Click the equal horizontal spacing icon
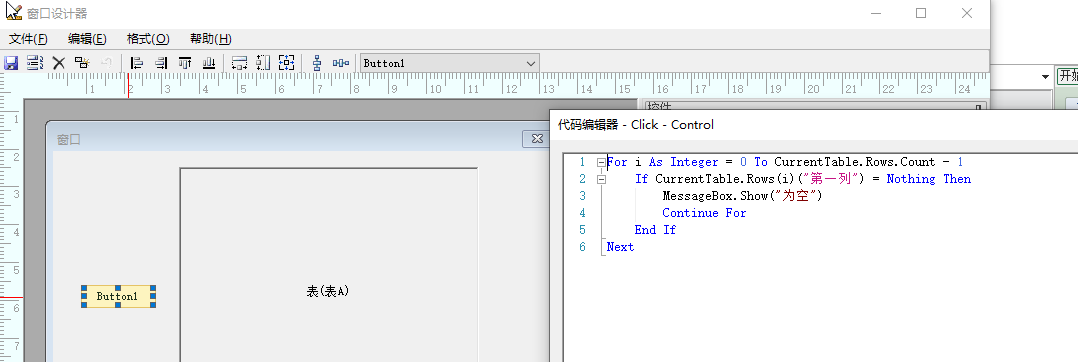The image size is (1078, 362). point(341,63)
